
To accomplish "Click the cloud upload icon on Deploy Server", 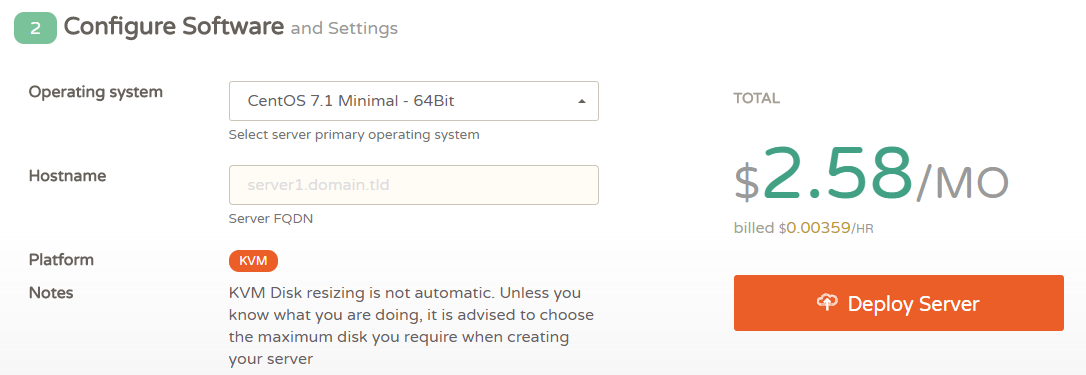I will point(827,303).
